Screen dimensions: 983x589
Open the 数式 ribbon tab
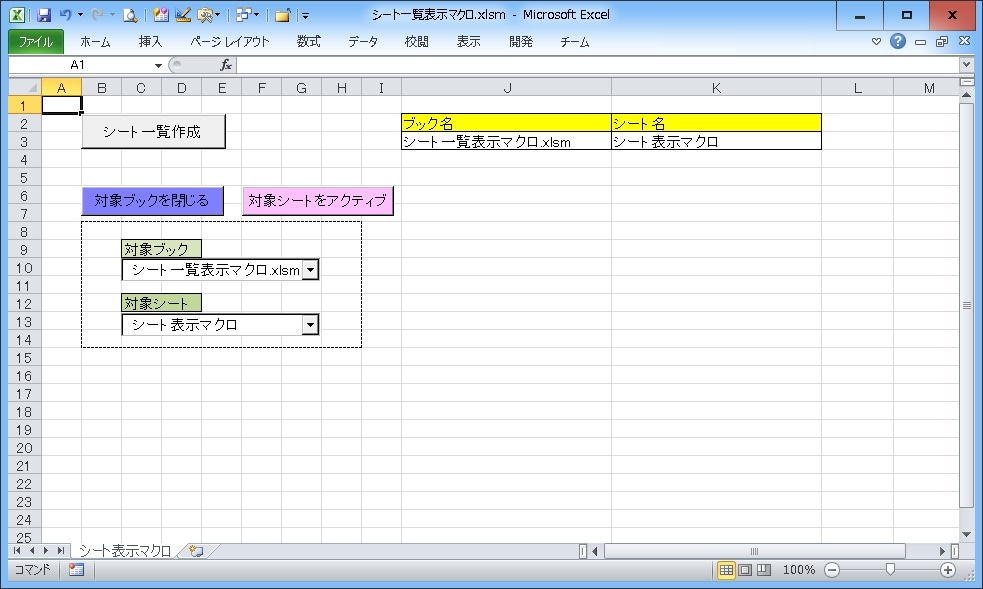pos(308,41)
